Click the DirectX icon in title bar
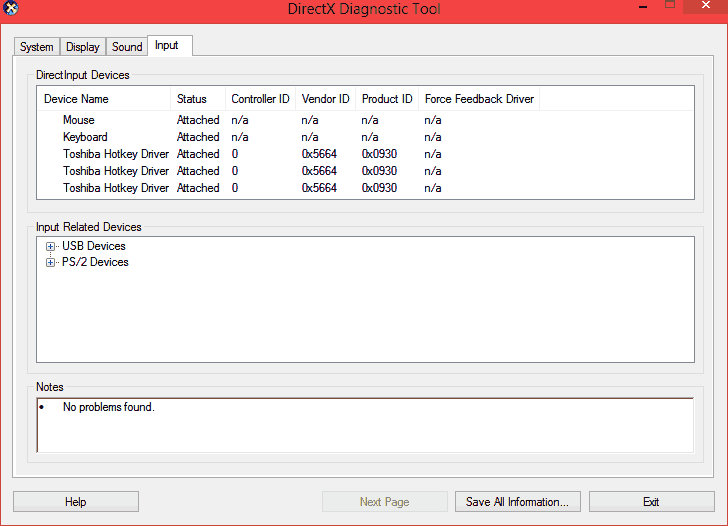 [x=10, y=8]
